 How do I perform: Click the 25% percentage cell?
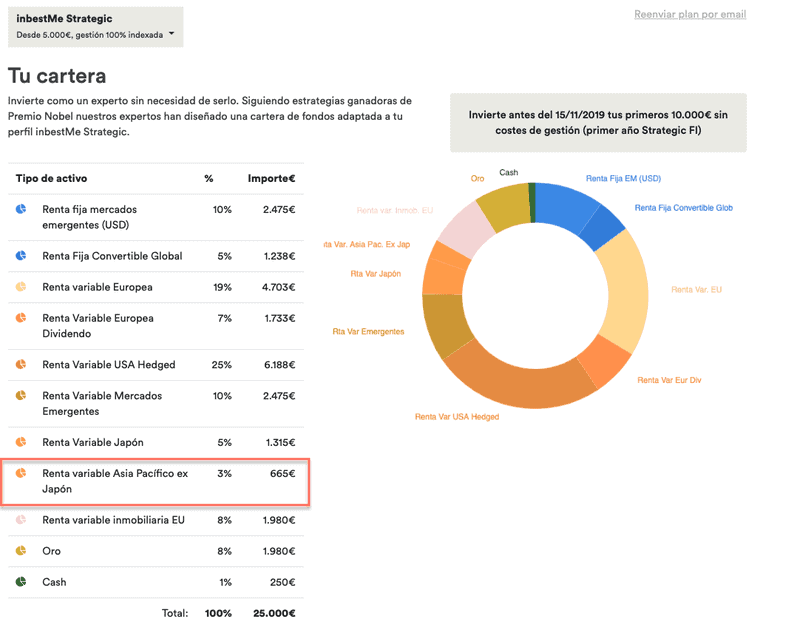[221, 365]
